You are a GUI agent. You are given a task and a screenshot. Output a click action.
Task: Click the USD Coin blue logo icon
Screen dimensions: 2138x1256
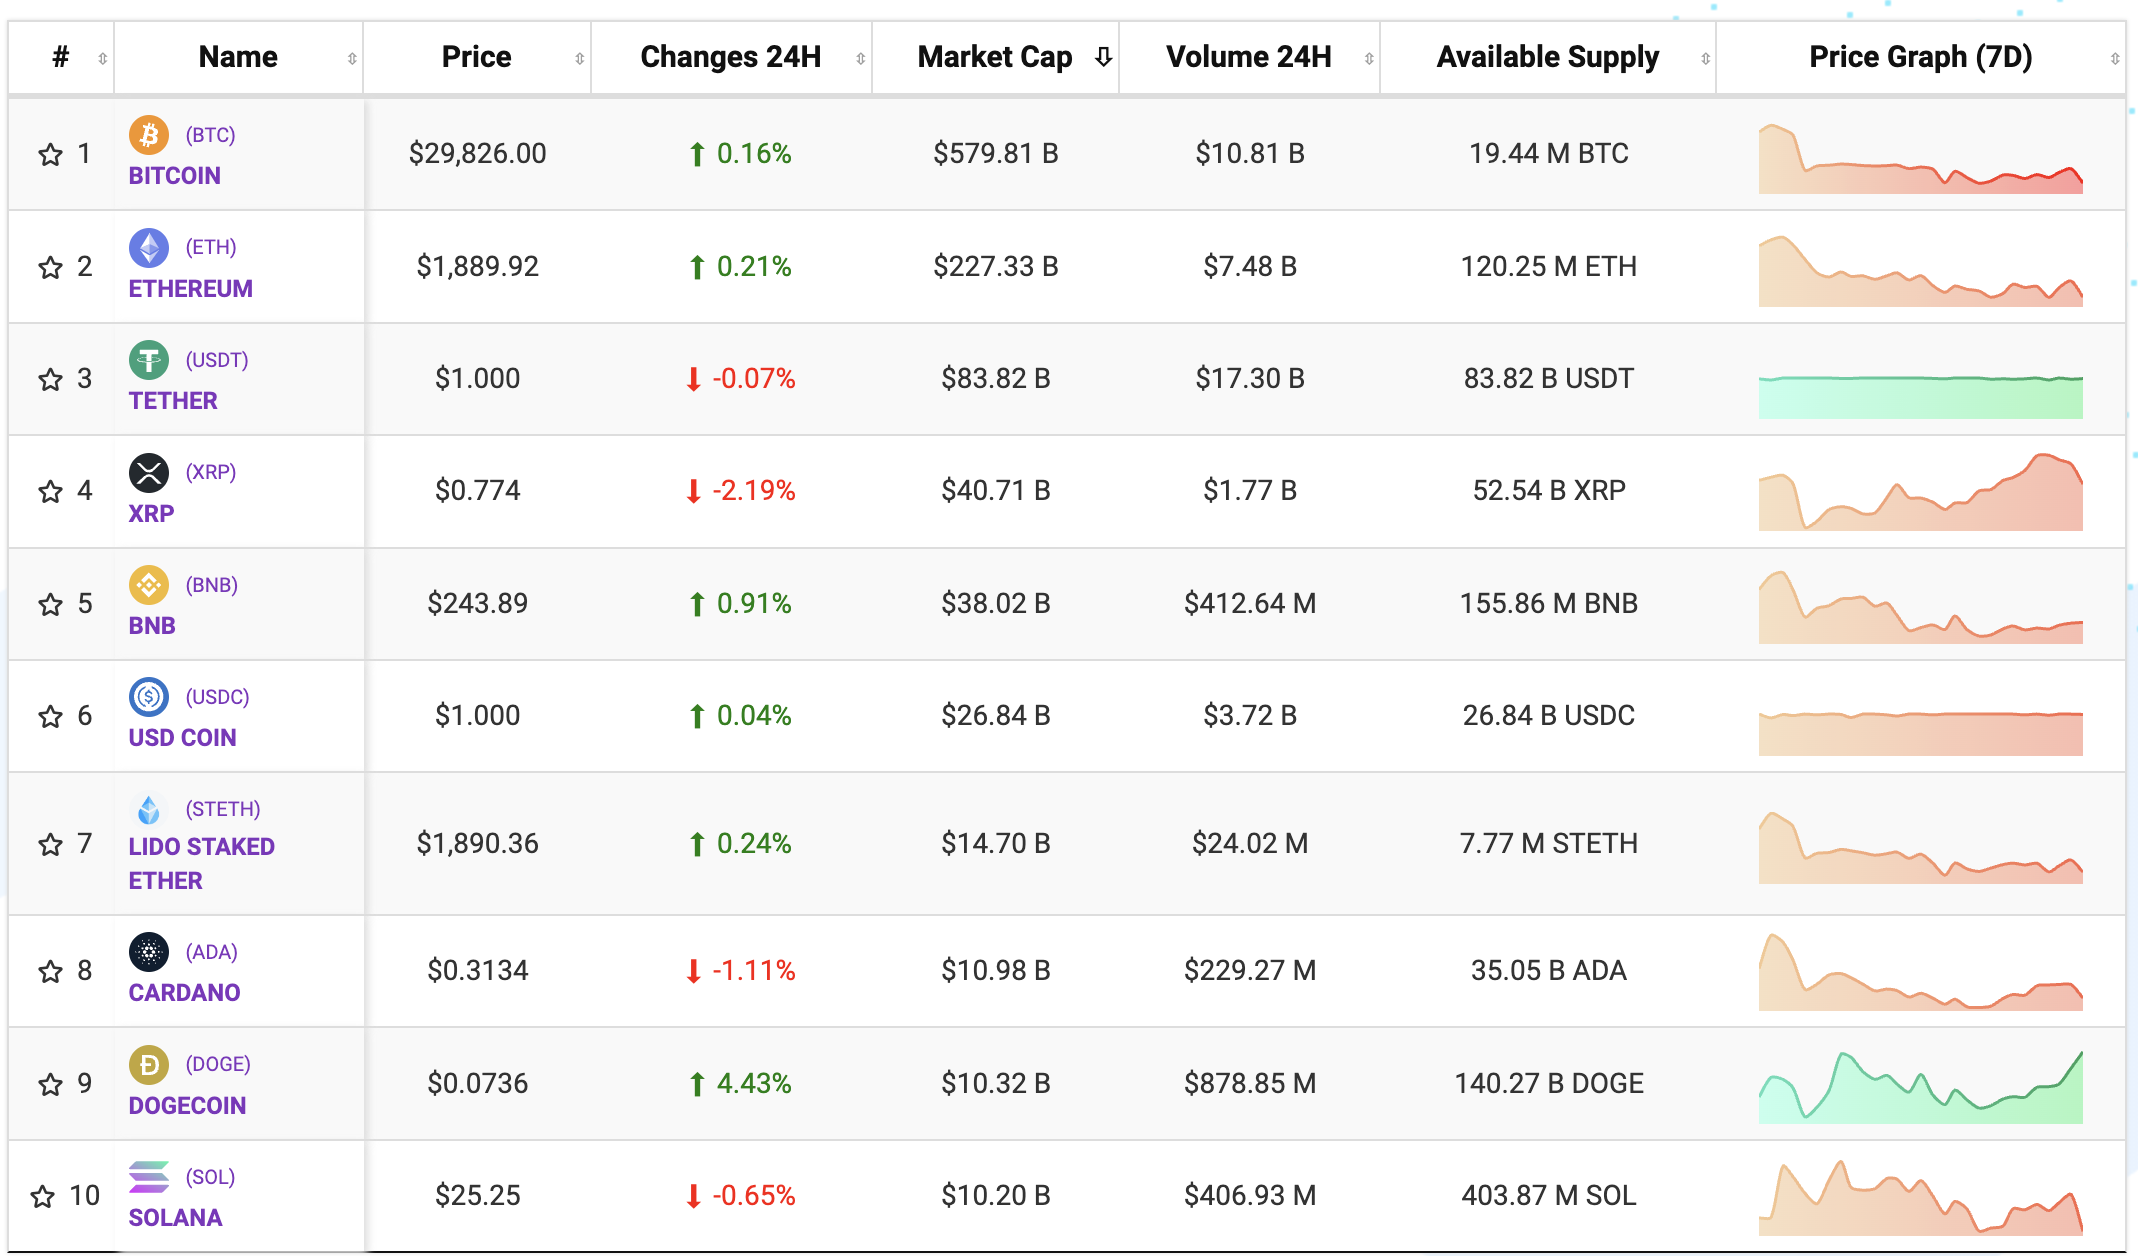point(149,696)
